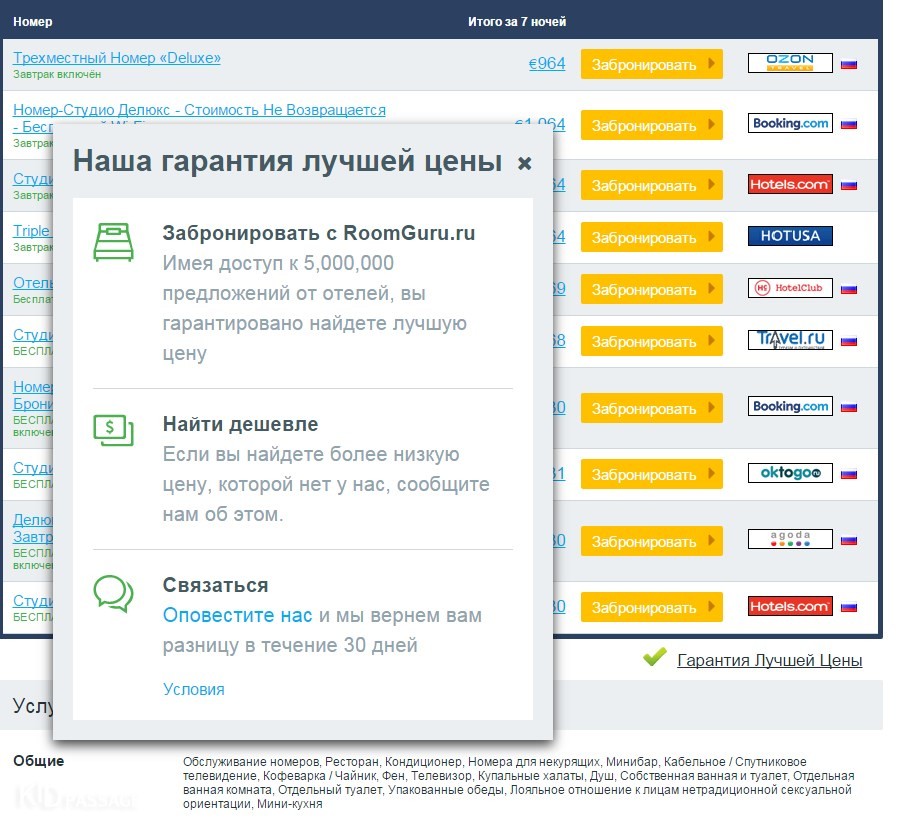Click the HotelClub provider logo
This screenshot has width=897, height=828.
790,288
